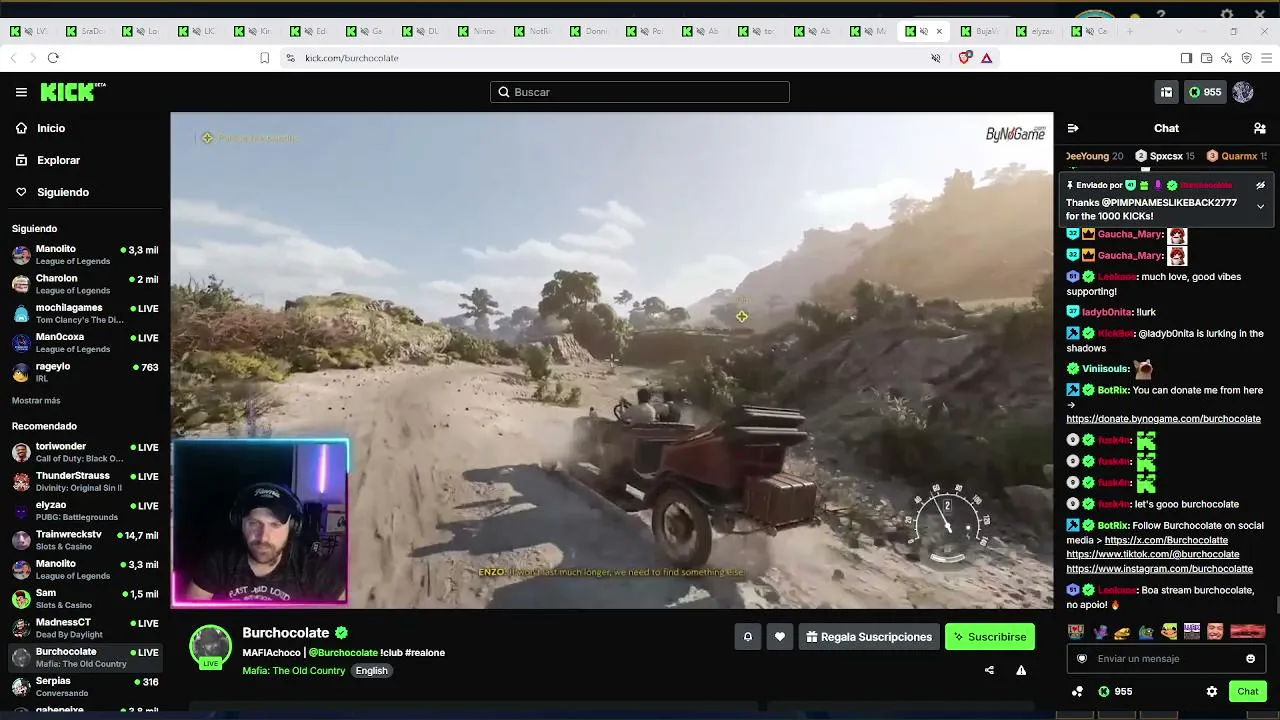The image size is (1280, 720).
Task: Bookmark this page in the address bar
Action: [x=264, y=58]
